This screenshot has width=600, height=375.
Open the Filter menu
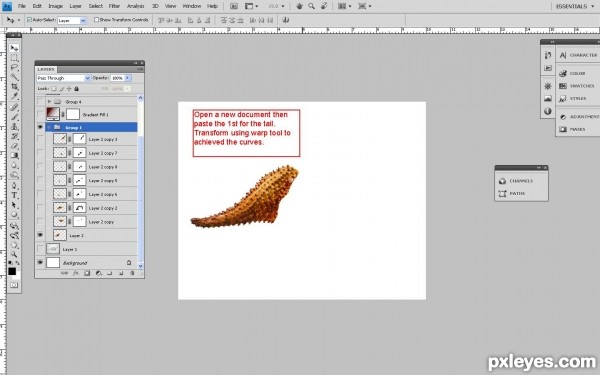[114, 6]
